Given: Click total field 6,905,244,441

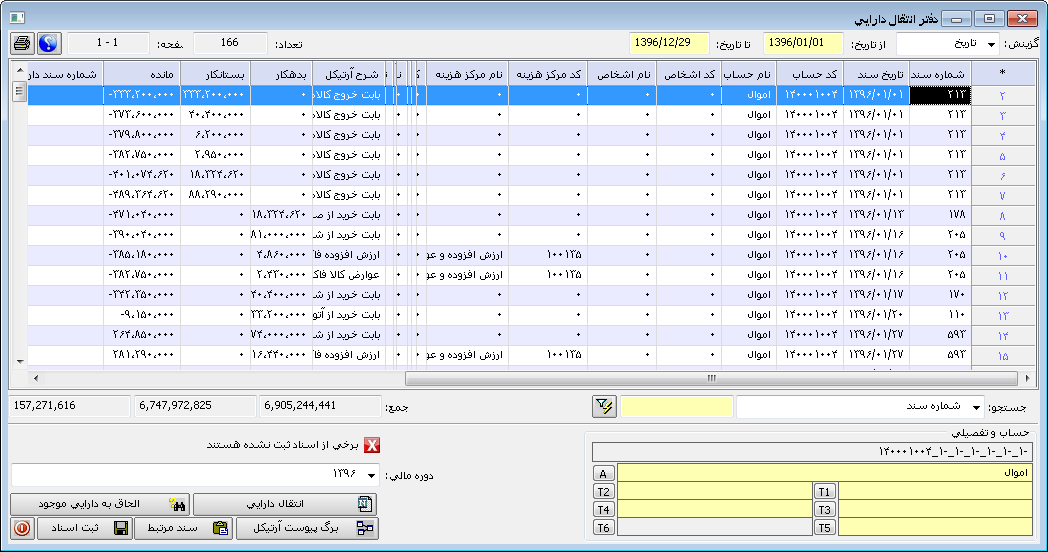Looking at the screenshot, I should point(319,406).
